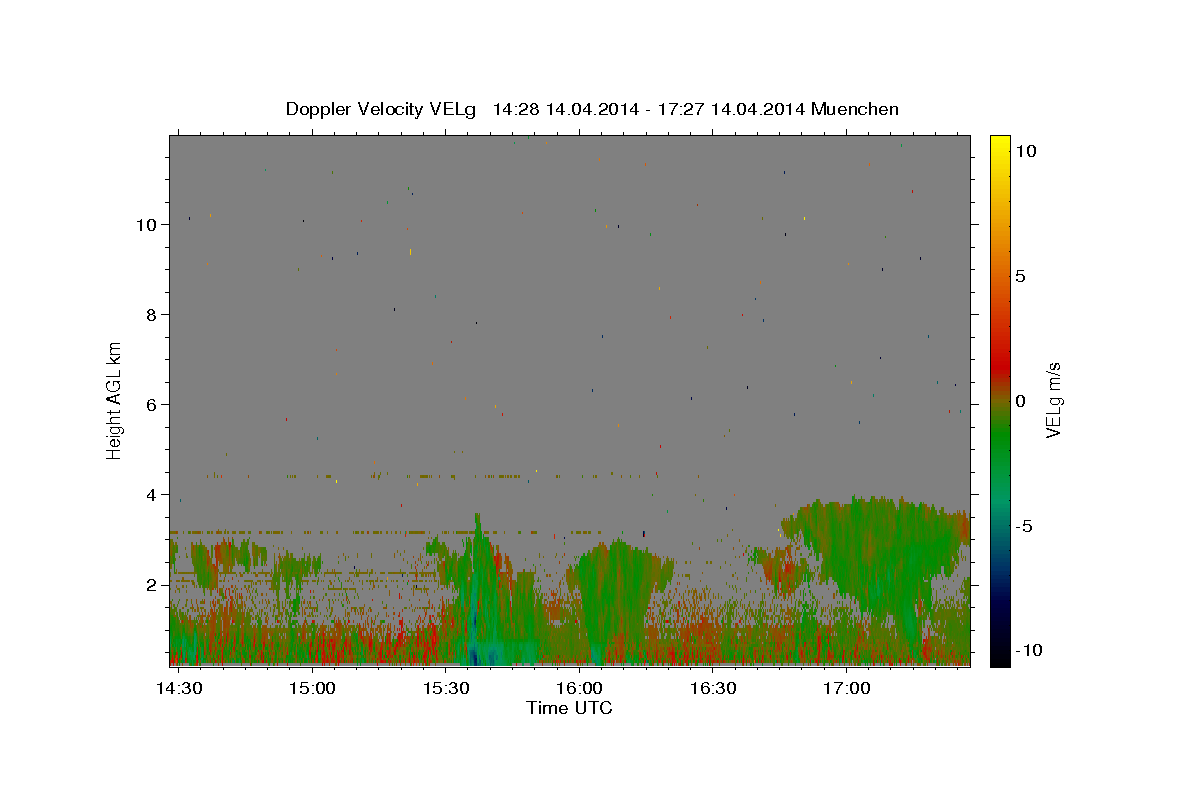The image size is (1200, 800).
Task: Click the 15:00 time tick label
Action: [x=313, y=689]
